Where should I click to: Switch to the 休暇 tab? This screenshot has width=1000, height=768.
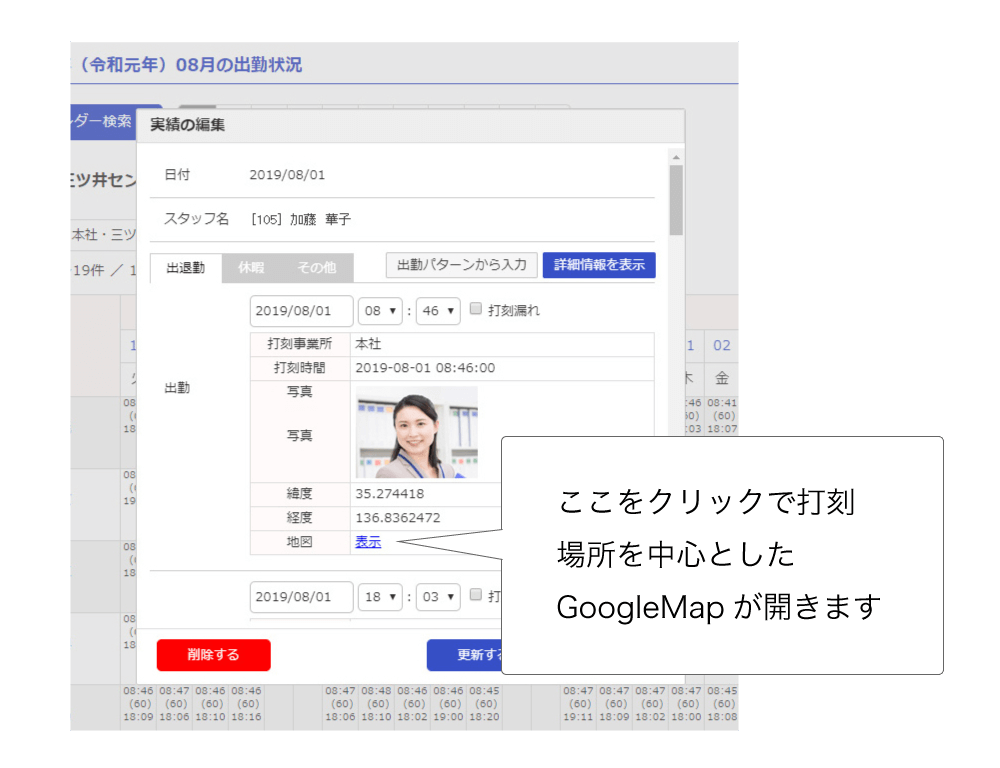pos(251,268)
